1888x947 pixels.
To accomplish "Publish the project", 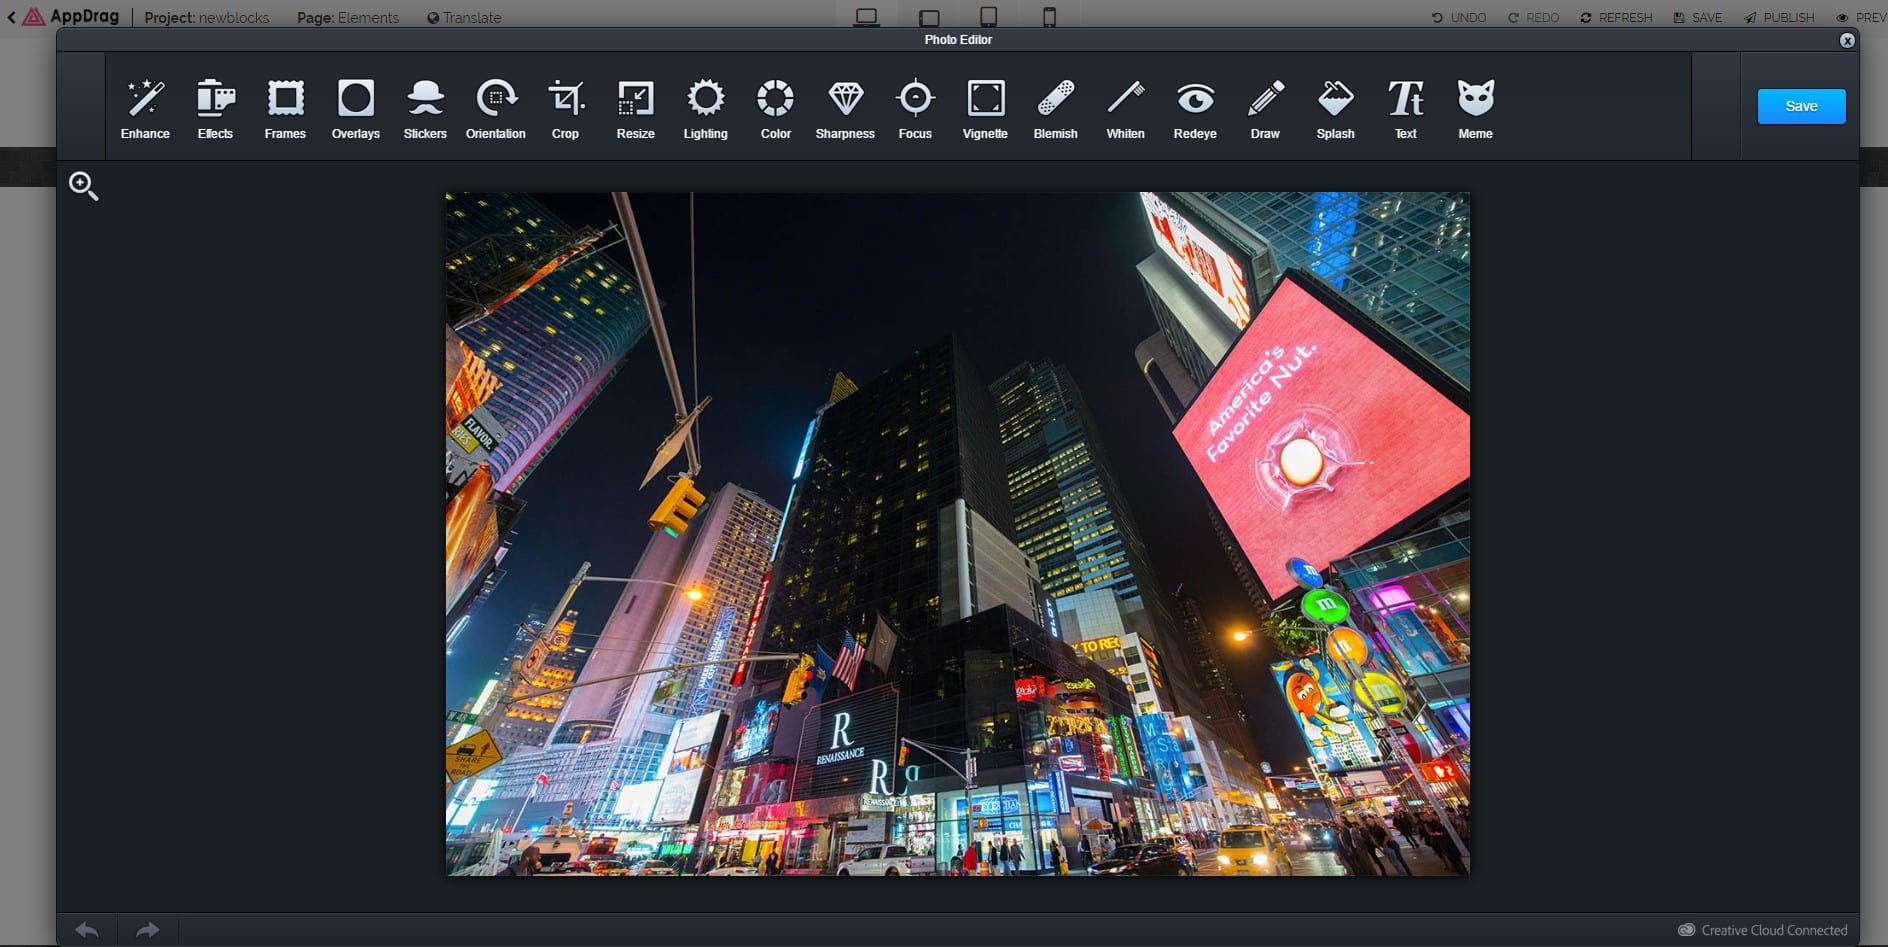I will tap(1778, 17).
